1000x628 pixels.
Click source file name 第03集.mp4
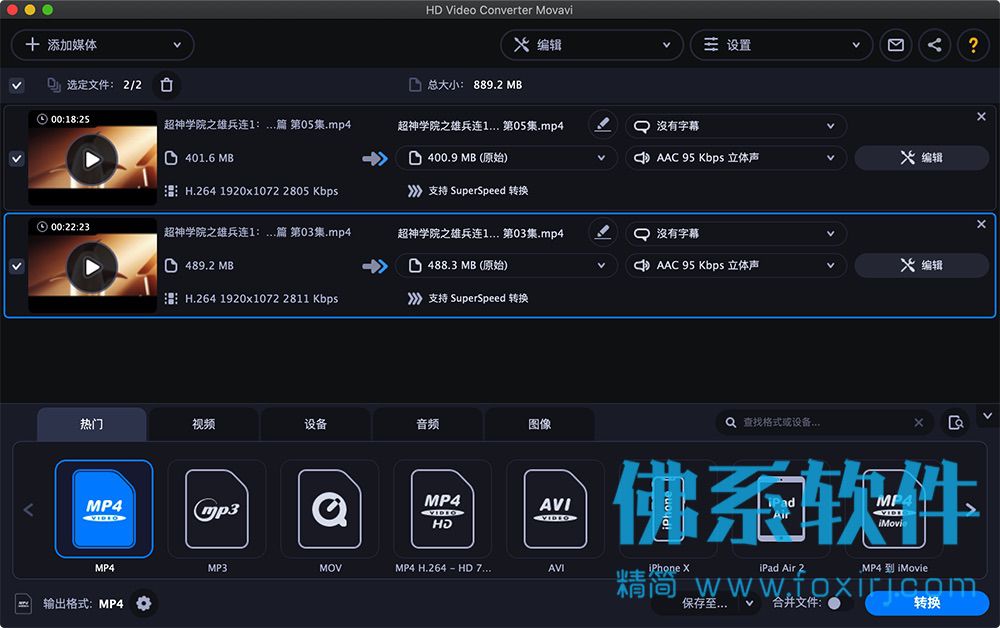click(257, 233)
